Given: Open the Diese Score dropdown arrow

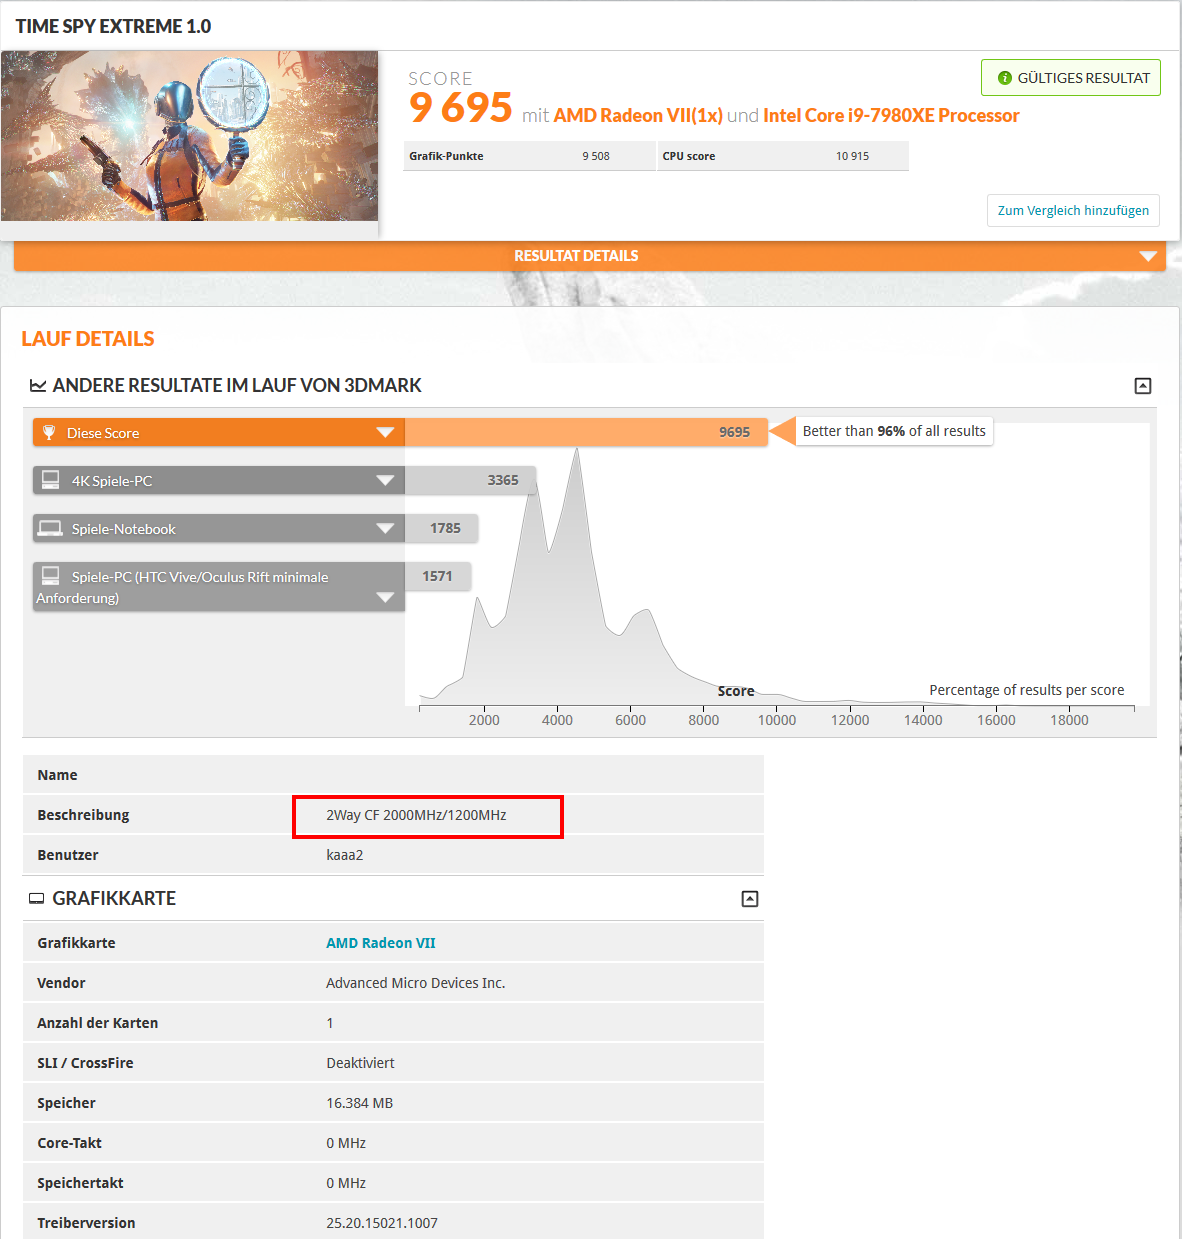Looking at the screenshot, I should tap(385, 432).
